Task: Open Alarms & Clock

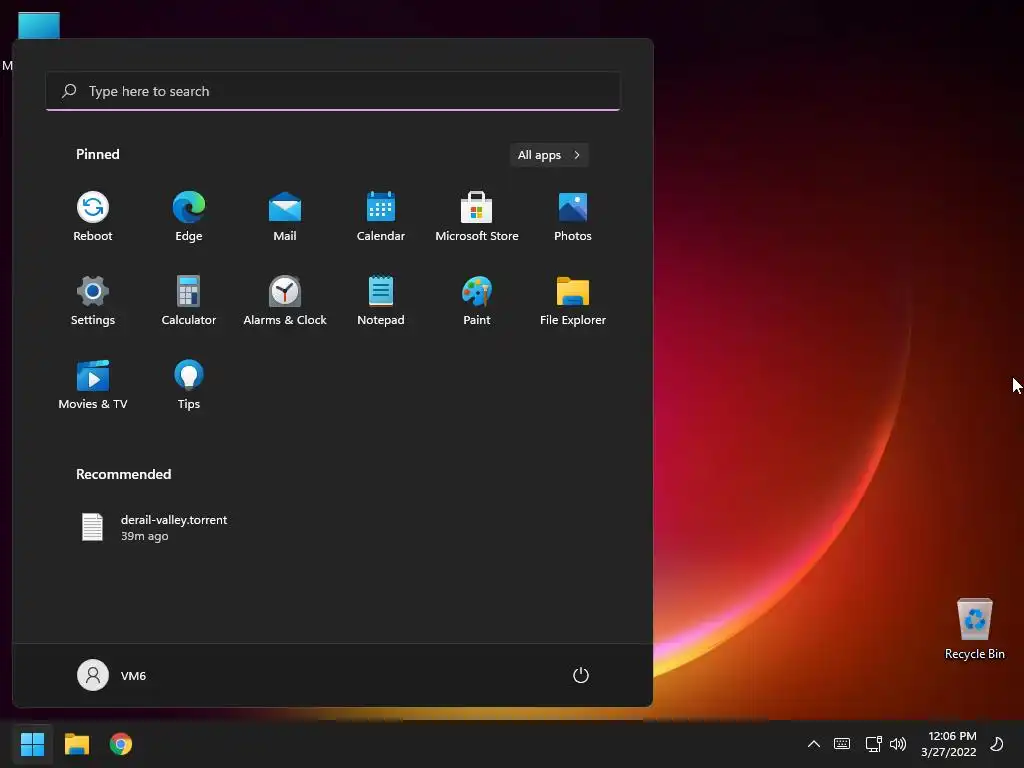Action: pyautogui.click(x=285, y=301)
